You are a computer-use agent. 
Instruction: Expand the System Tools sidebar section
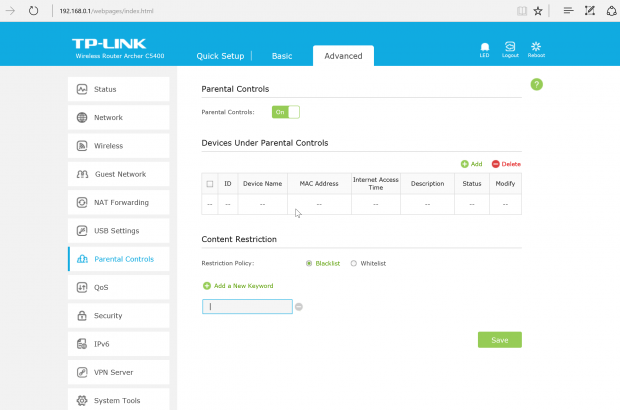[118, 400]
